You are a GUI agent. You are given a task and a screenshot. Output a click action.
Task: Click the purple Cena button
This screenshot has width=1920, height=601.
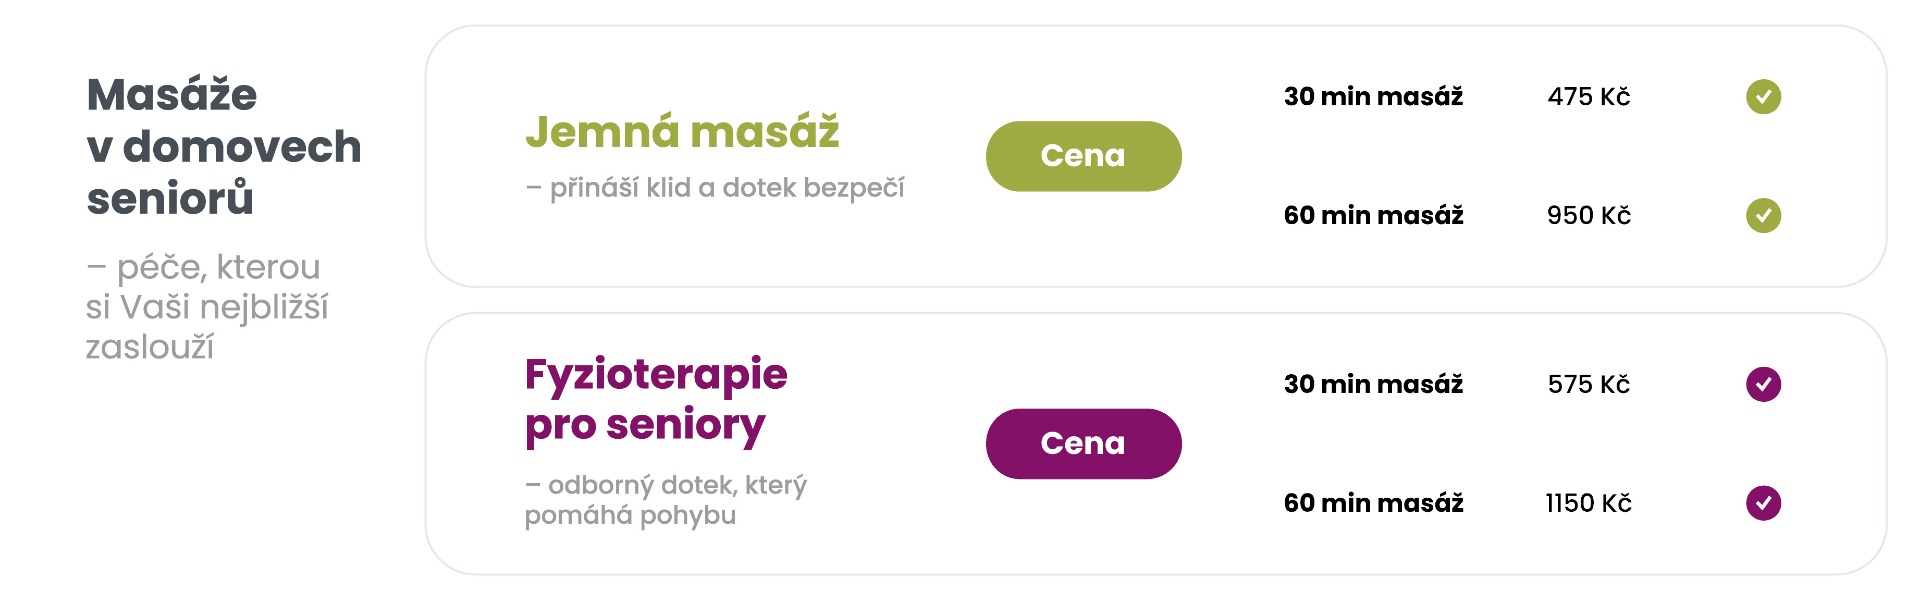pyautogui.click(x=1083, y=443)
